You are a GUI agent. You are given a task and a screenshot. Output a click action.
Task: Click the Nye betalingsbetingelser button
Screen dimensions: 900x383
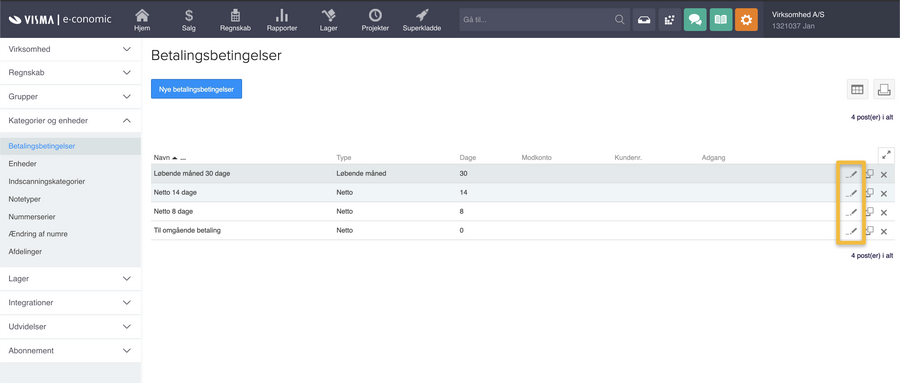[196, 89]
